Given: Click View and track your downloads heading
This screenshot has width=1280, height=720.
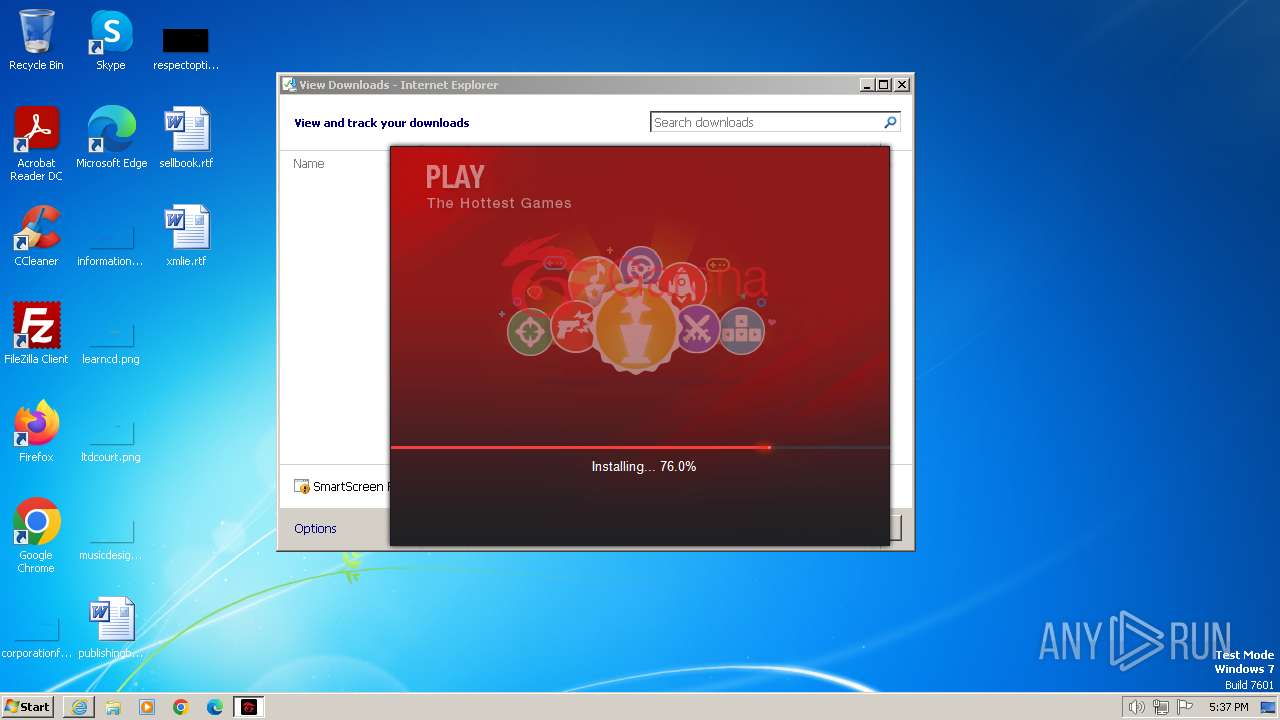Looking at the screenshot, I should 381,123.
